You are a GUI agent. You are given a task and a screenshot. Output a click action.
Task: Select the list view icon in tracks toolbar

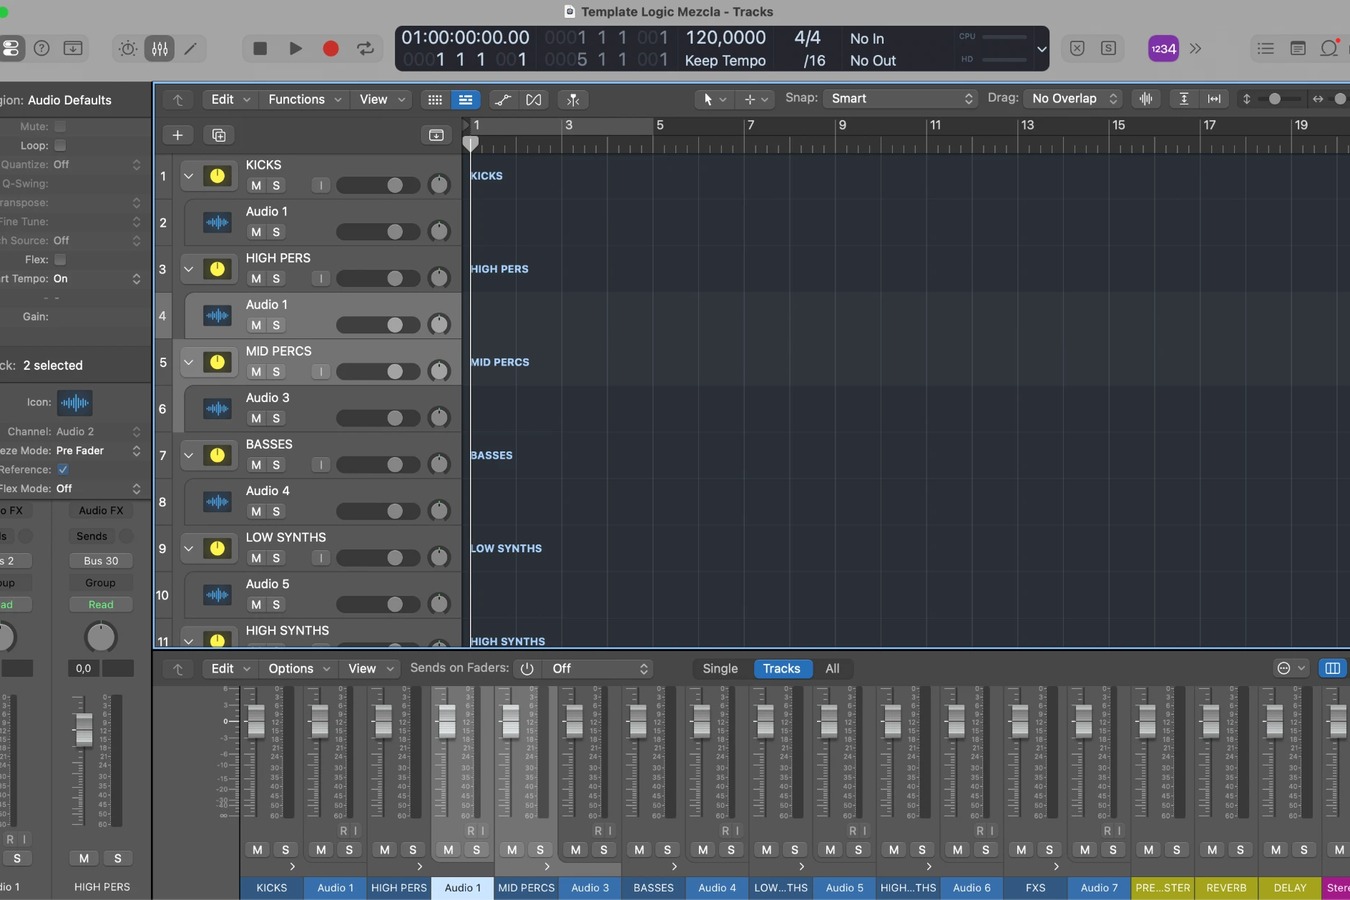465,99
